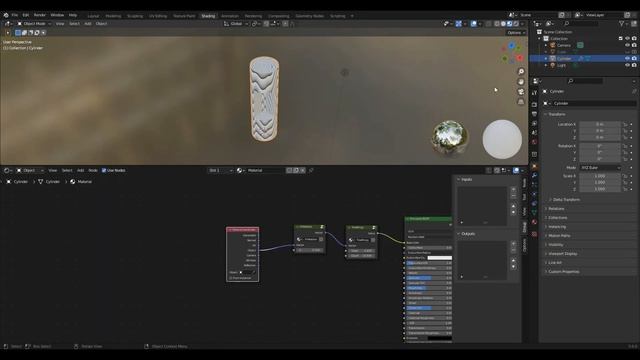
Task: Open the Edit menu
Action: pos(26,15)
